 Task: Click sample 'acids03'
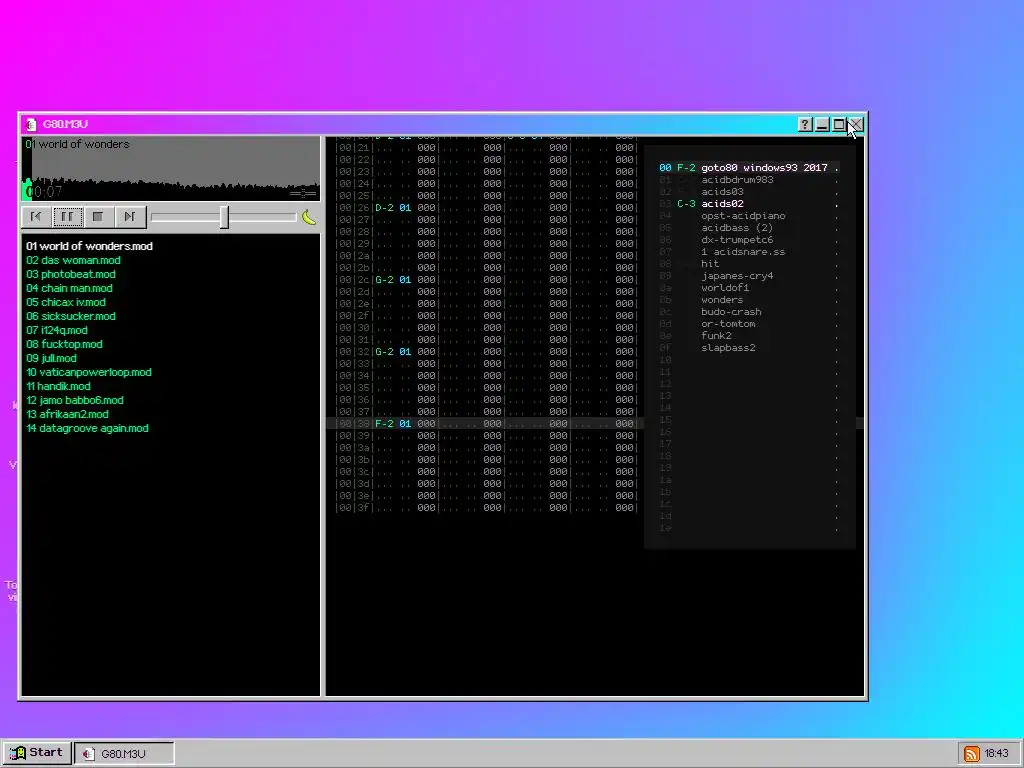pyautogui.click(x=722, y=192)
